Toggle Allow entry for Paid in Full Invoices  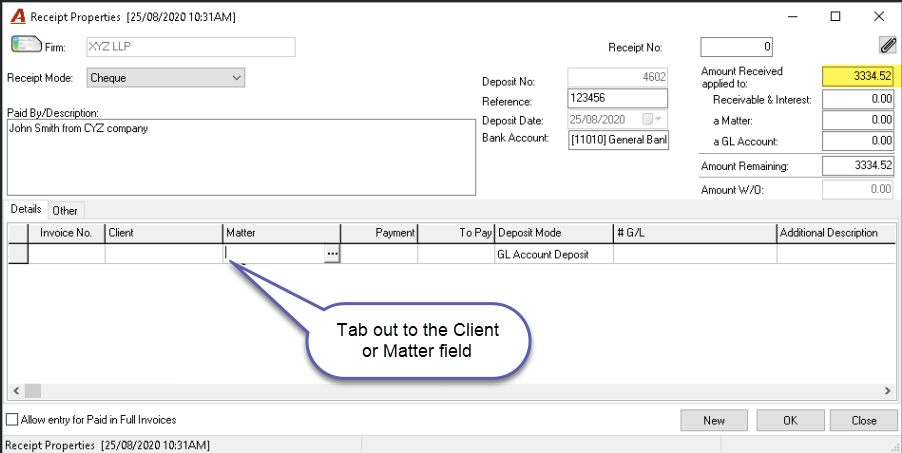pos(12,420)
